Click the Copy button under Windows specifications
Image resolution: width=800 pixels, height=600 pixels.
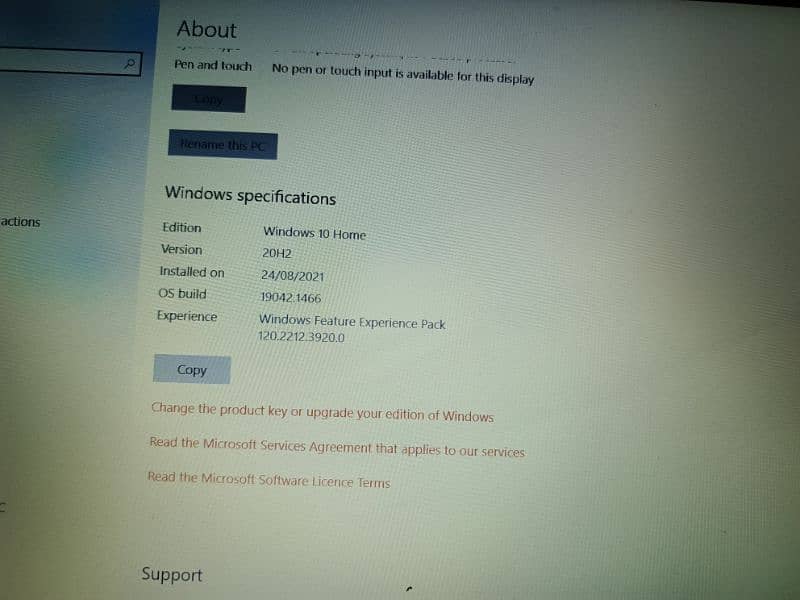(x=192, y=369)
